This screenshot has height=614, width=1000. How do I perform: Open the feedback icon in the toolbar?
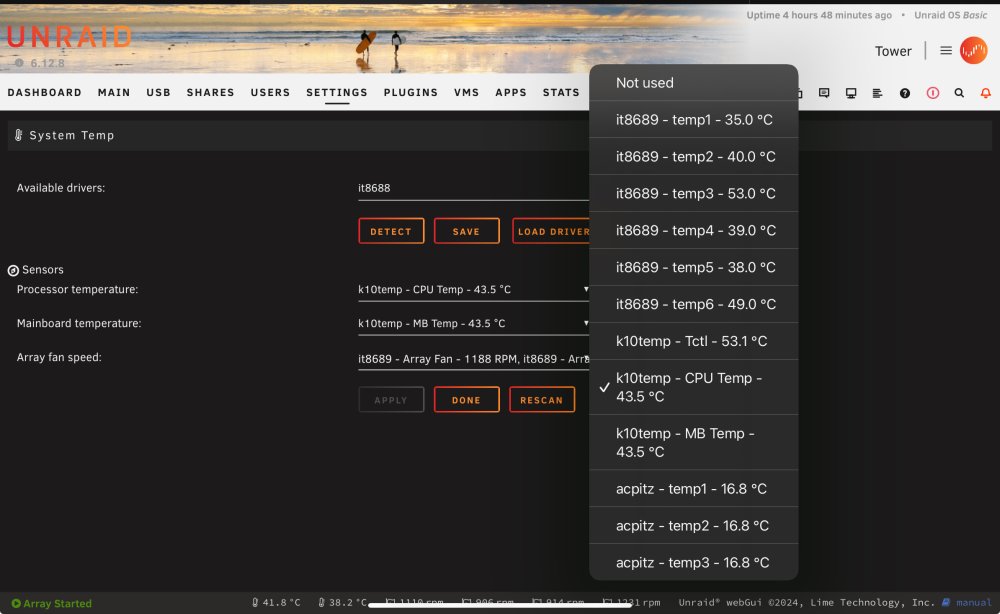coord(824,93)
